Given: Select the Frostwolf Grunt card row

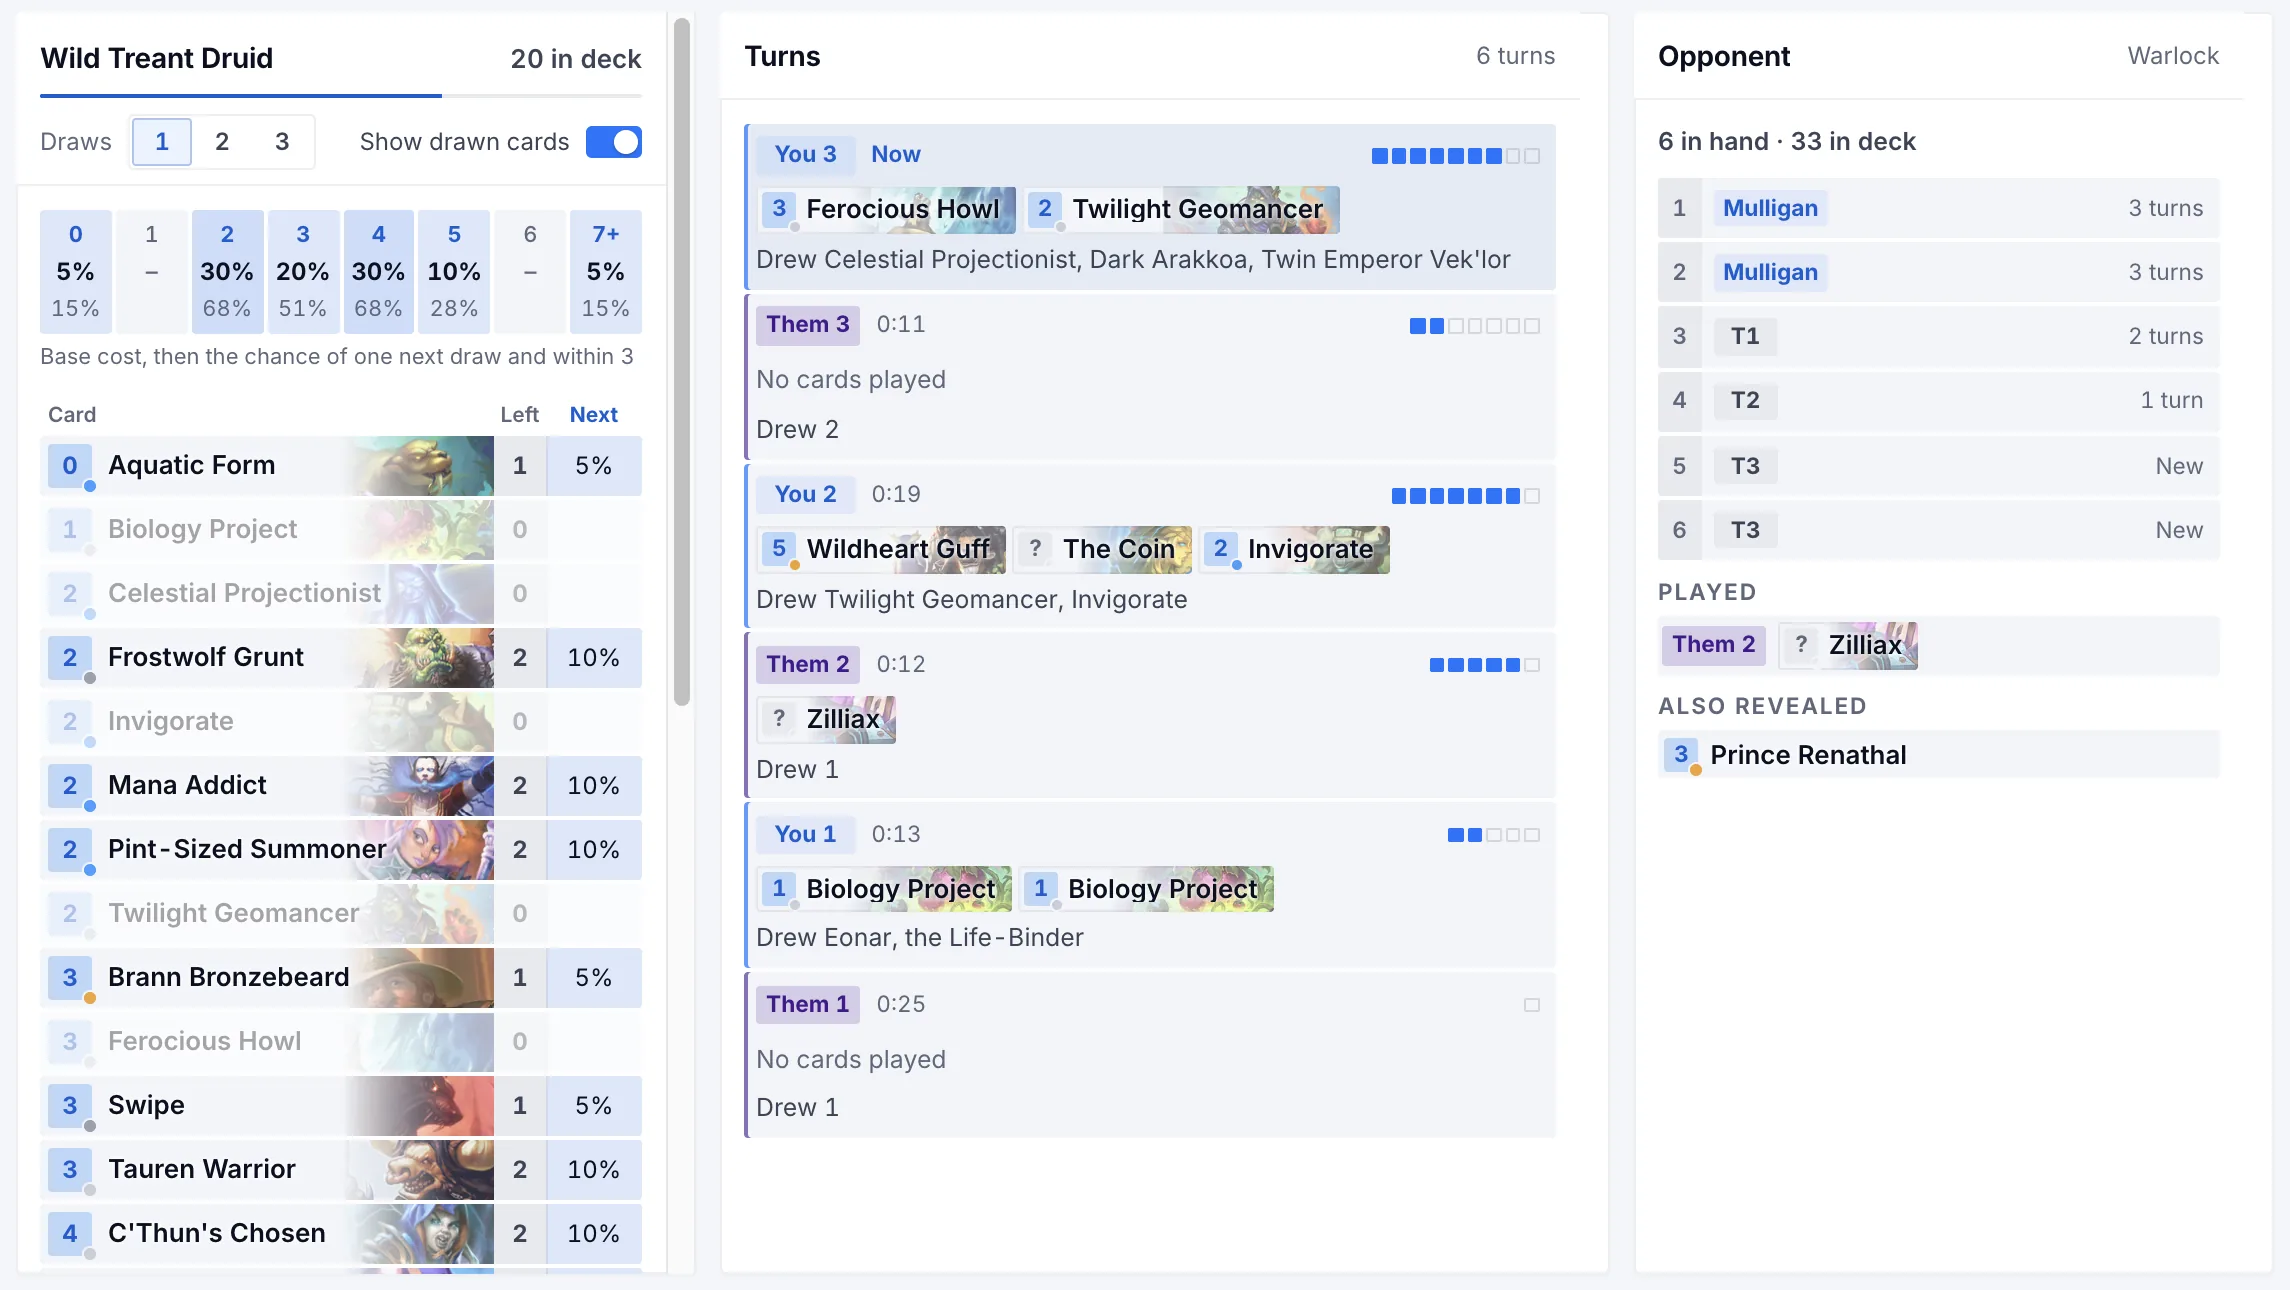Looking at the screenshot, I should tap(341, 657).
